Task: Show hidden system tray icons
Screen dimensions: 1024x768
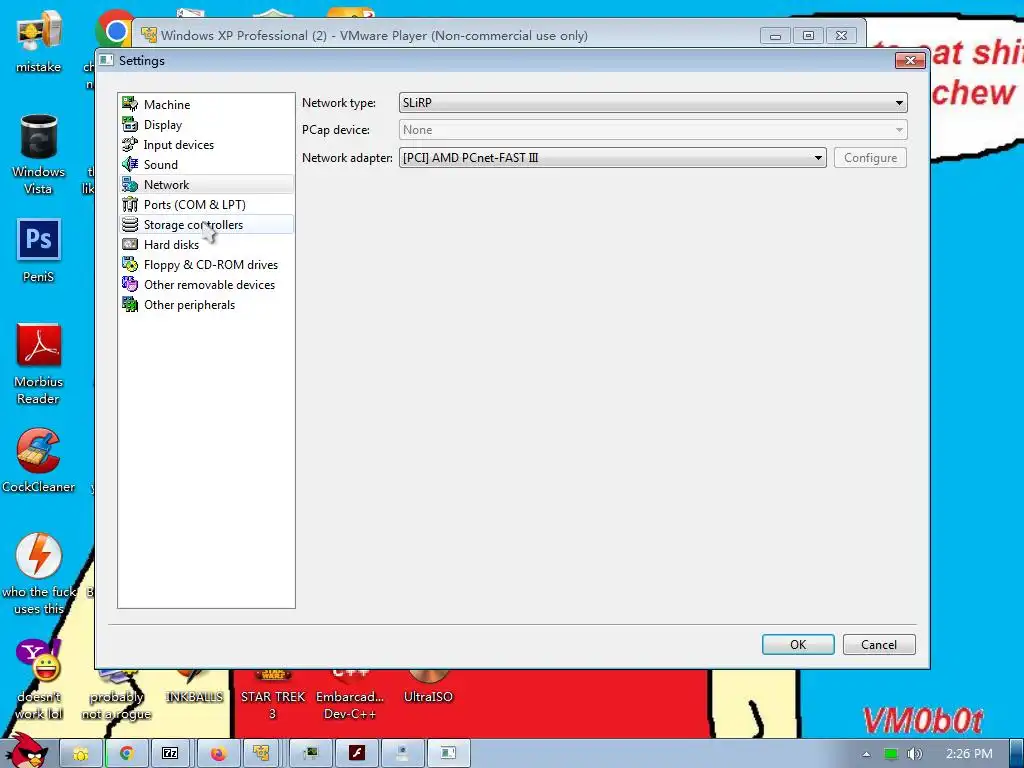Action: tap(866, 754)
